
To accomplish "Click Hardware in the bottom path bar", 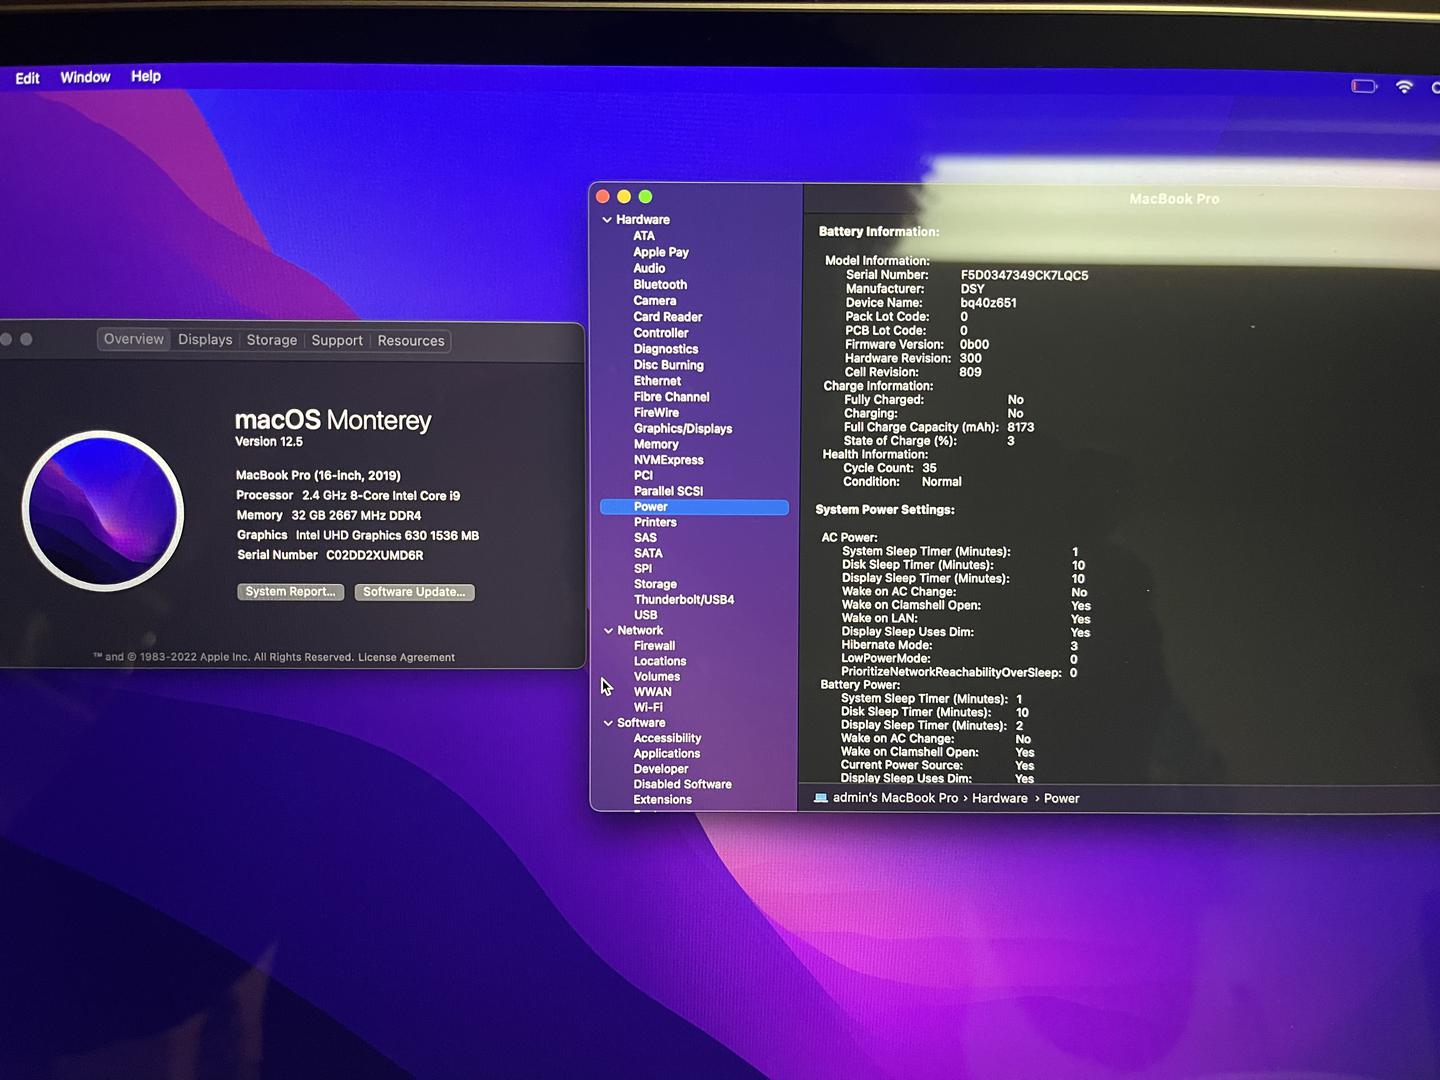I will (x=1000, y=798).
